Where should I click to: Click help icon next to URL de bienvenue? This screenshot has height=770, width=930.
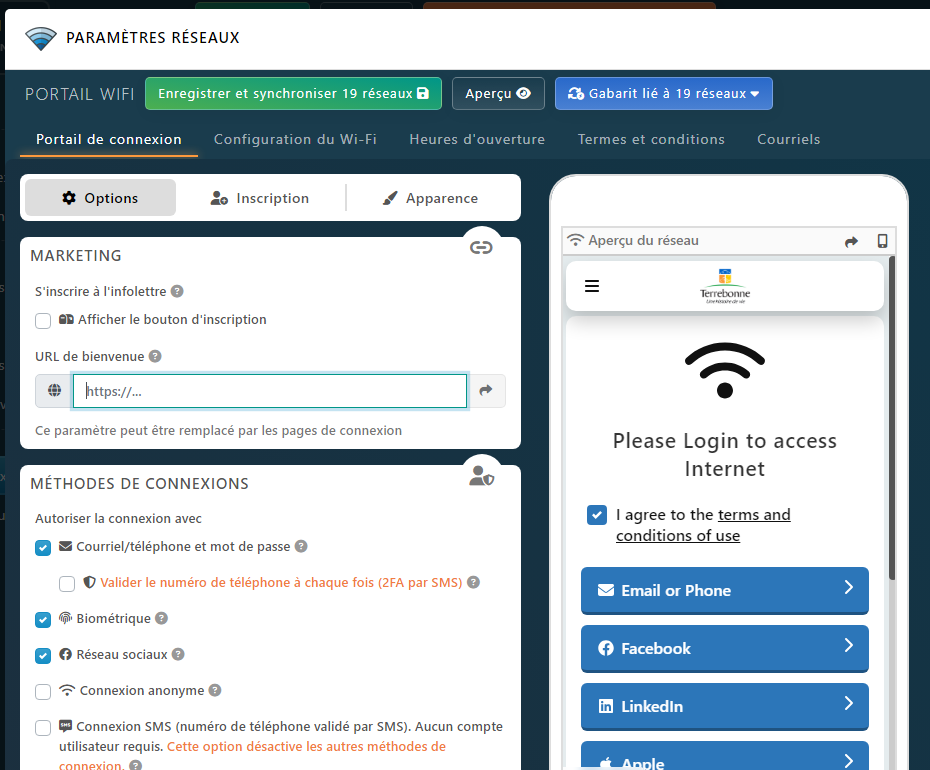155,356
